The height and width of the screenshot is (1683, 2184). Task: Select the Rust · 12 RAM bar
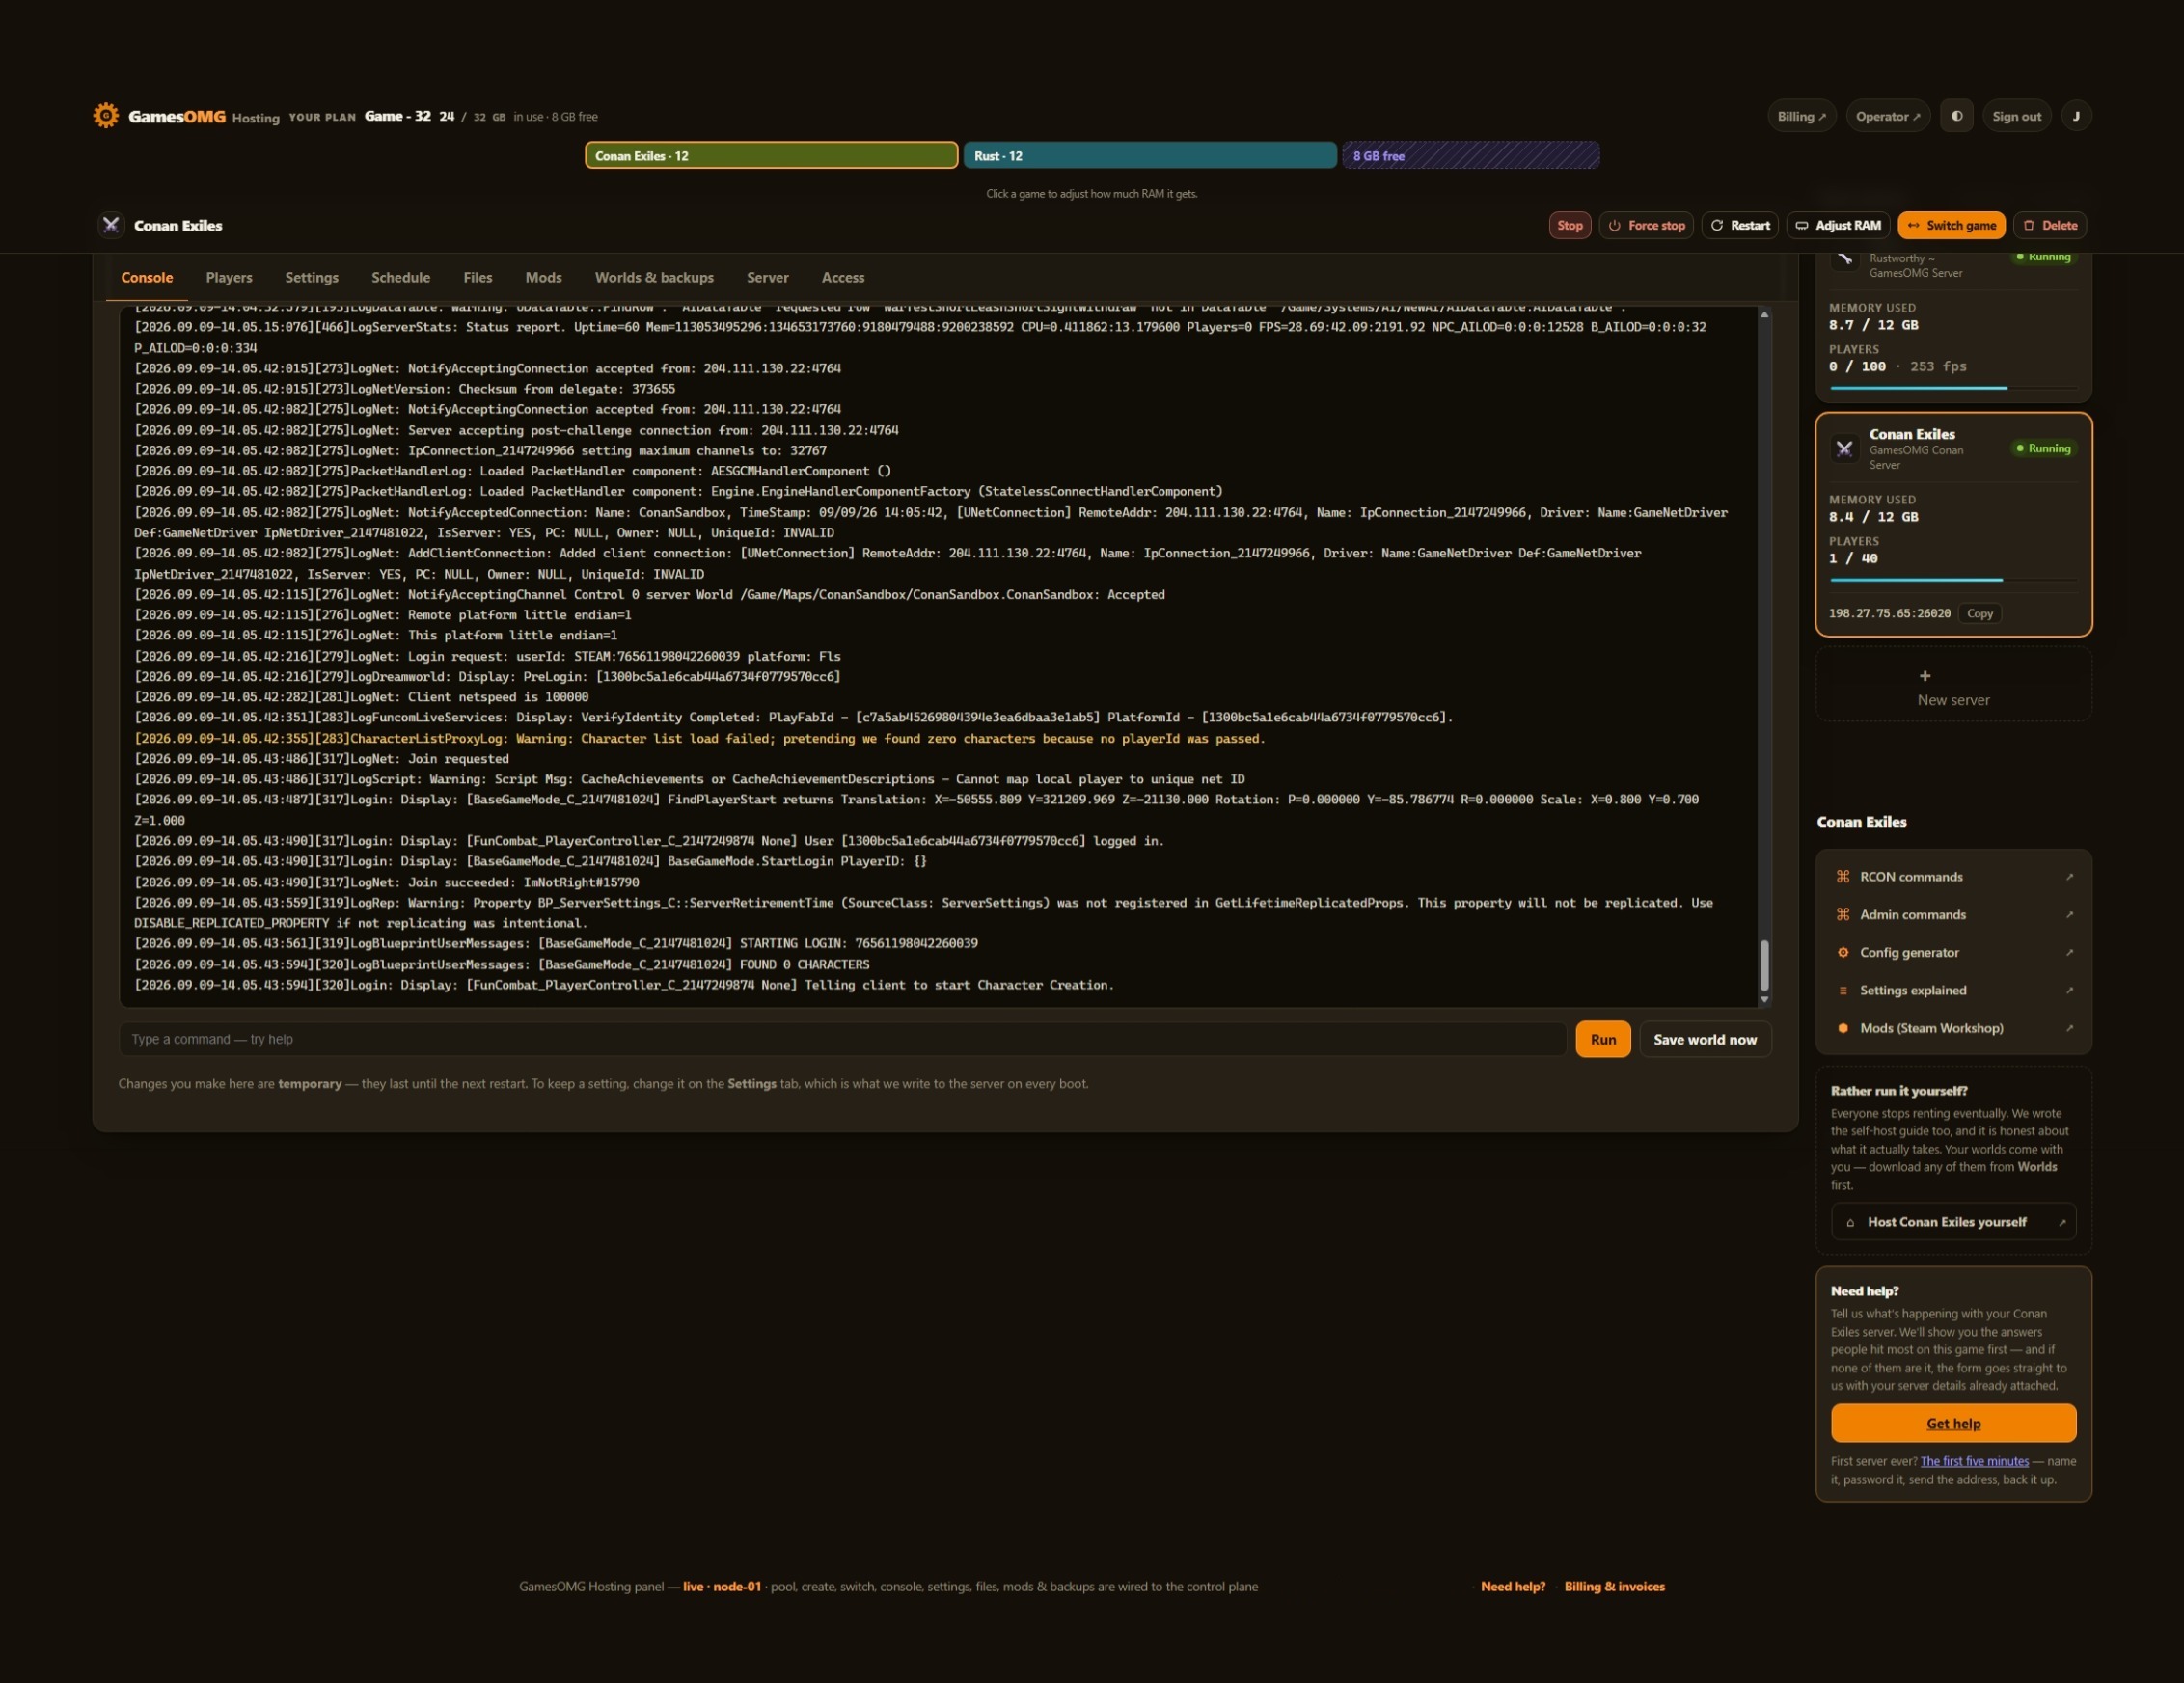pyautogui.click(x=1150, y=155)
